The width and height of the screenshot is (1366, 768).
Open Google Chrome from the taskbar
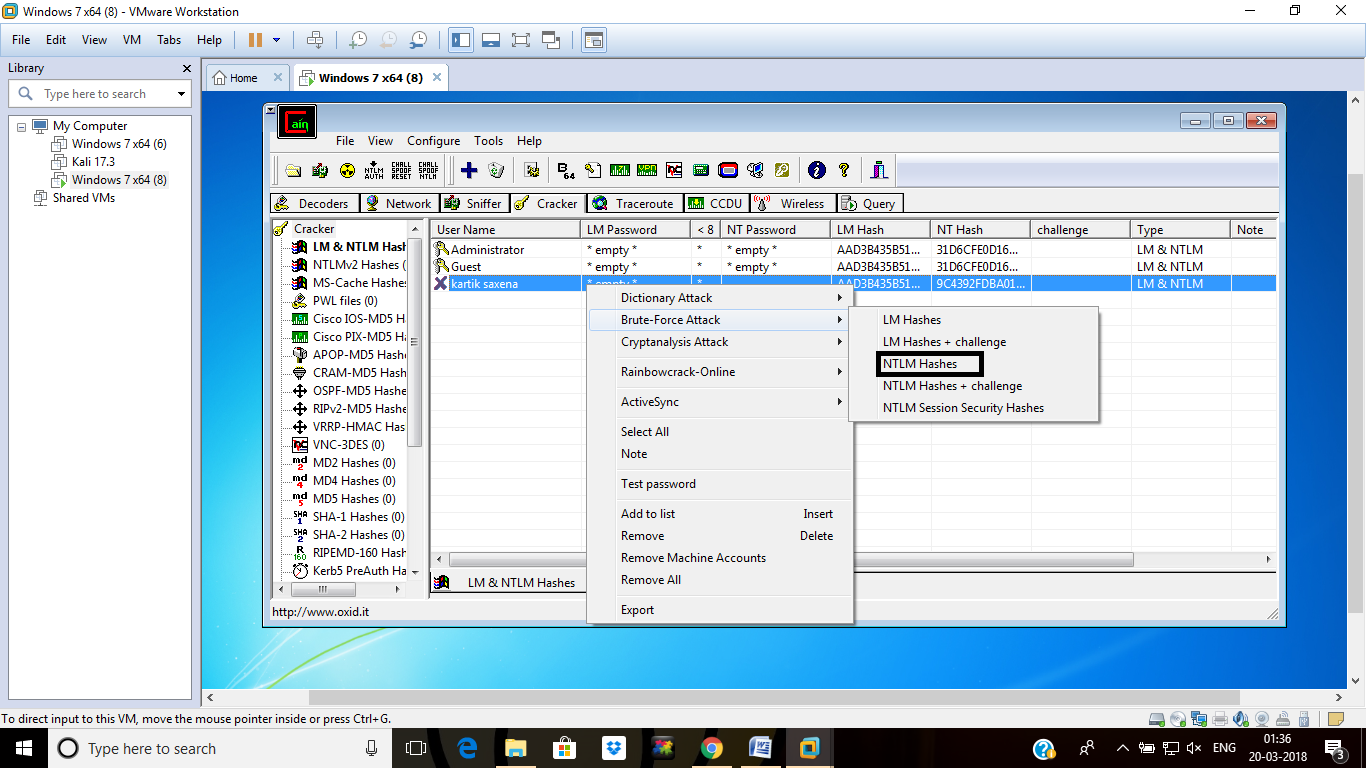(x=711, y=748)
